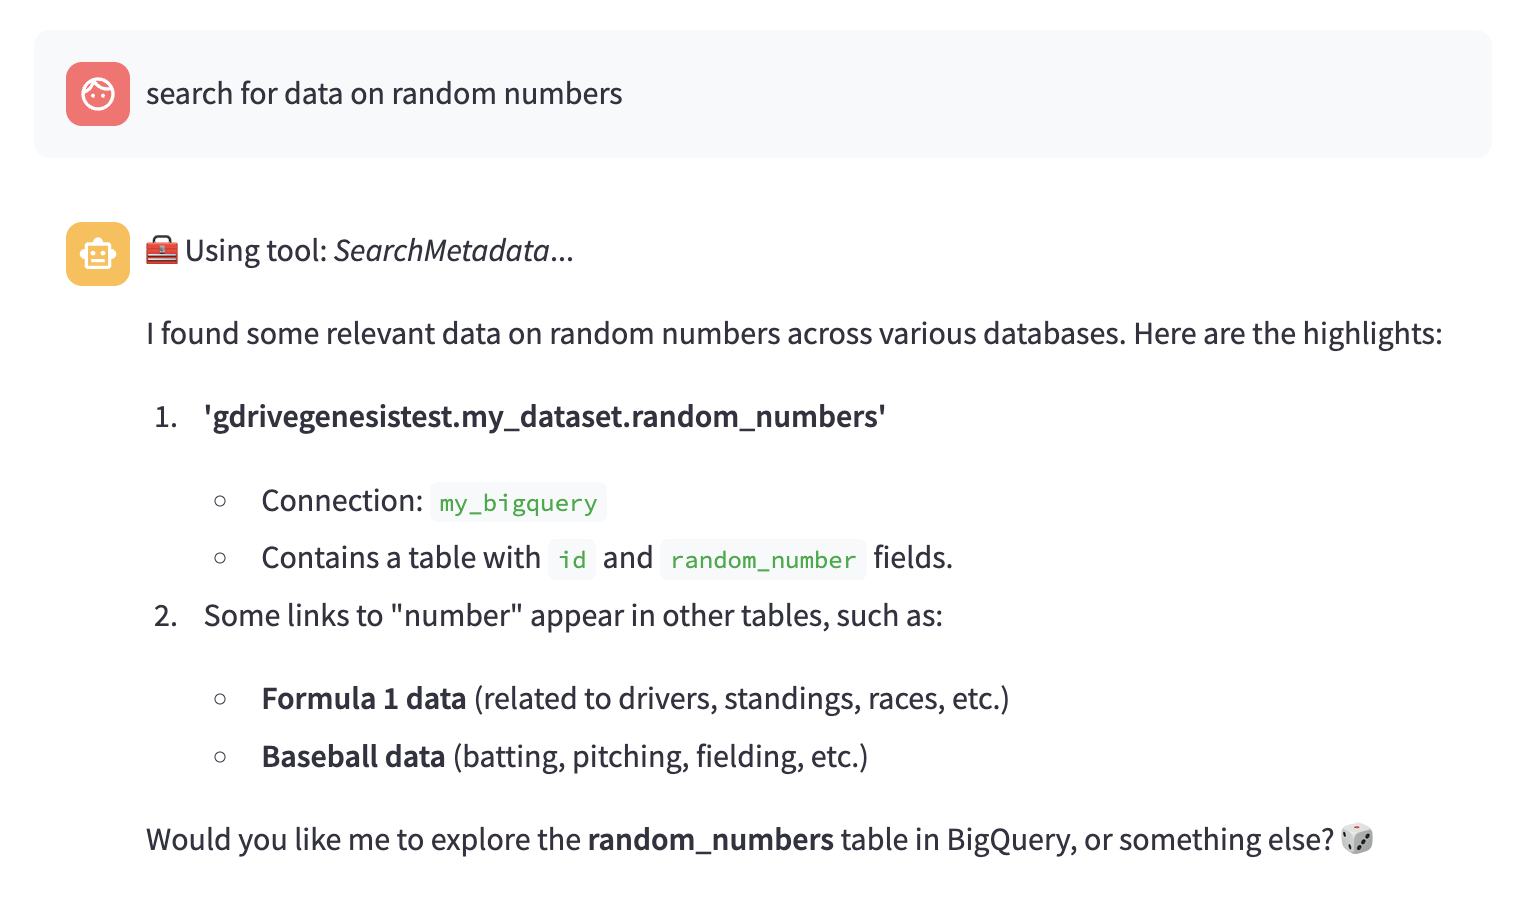Click the random_number field code chip
This screenshot has width=1528, height=920.
tap(763, 559)
